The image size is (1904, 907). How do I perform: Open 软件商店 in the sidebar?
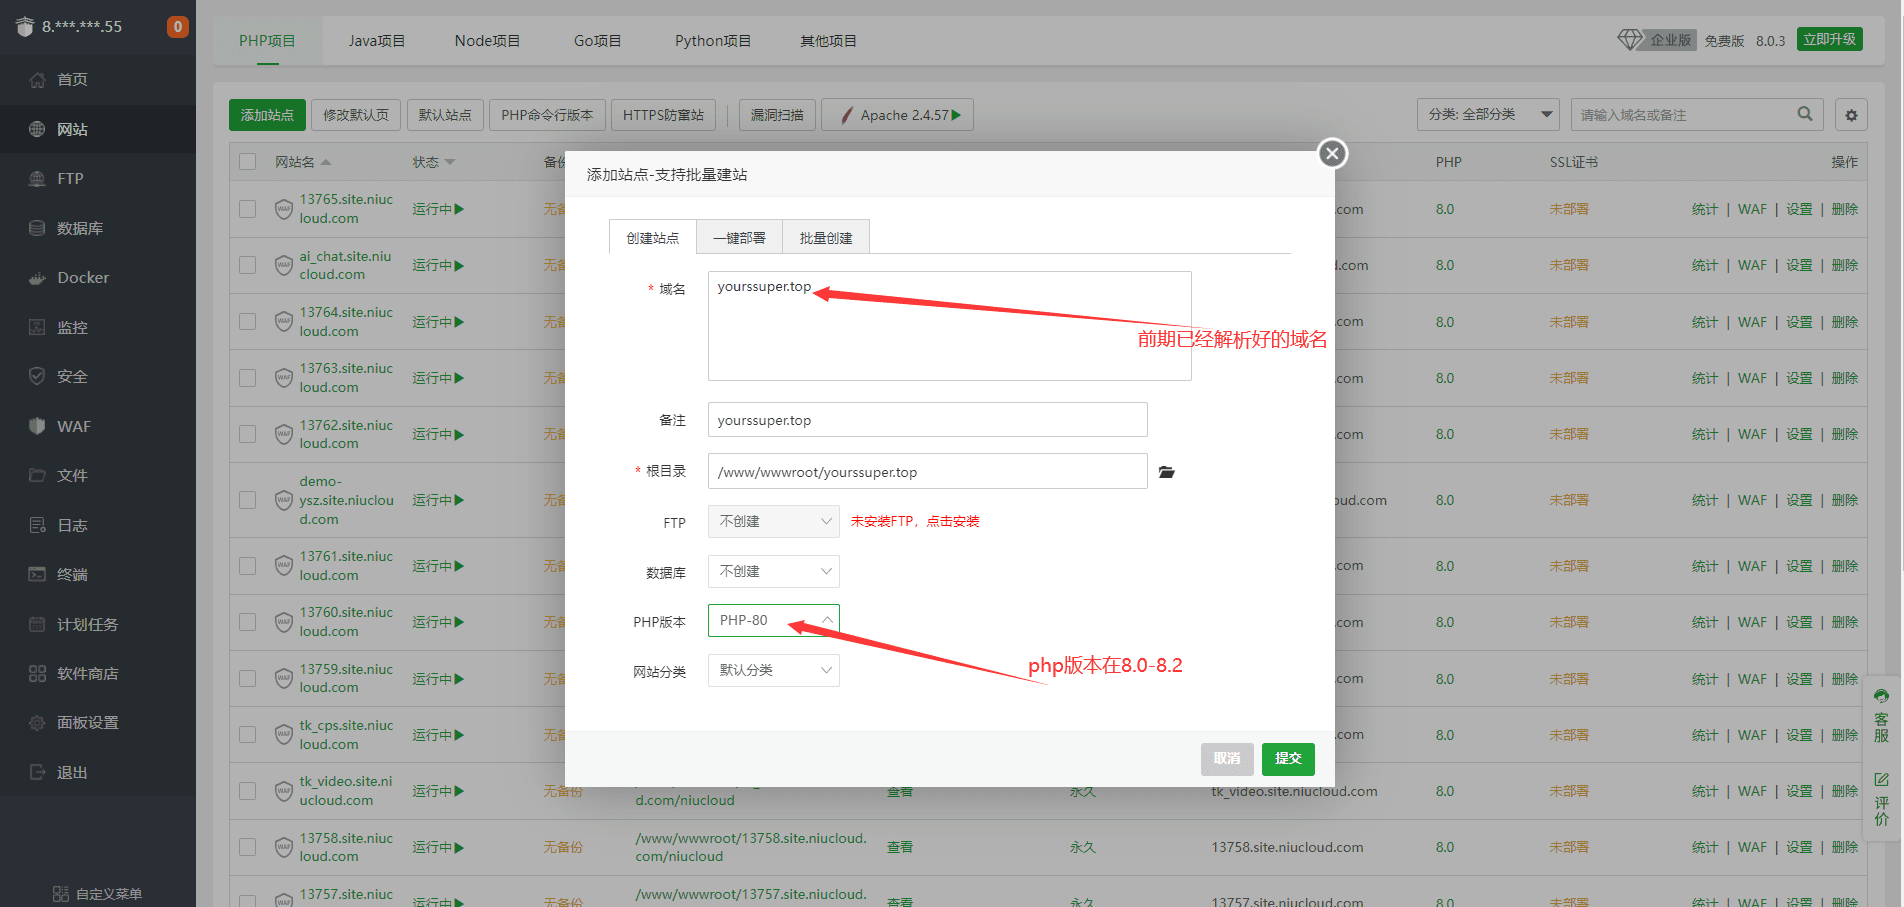pyautogui.click(x=87, y=674)
